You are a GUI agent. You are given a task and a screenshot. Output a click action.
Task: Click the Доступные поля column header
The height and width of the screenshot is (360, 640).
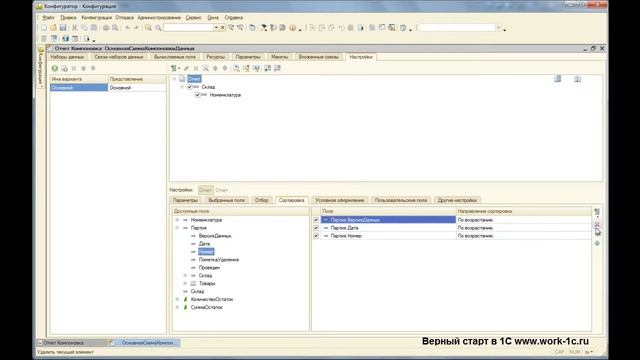pyautogui.click(x=240, y=211)
